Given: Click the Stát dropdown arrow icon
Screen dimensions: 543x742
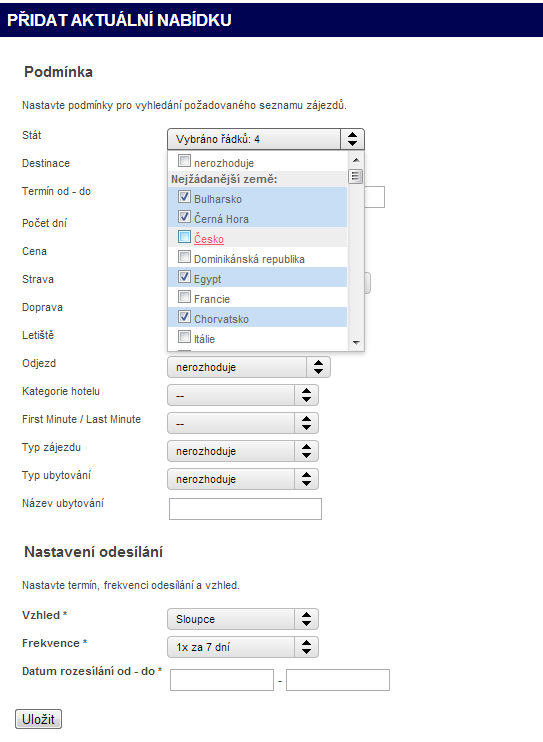Looking at the screenshot, I should point(352,139).
